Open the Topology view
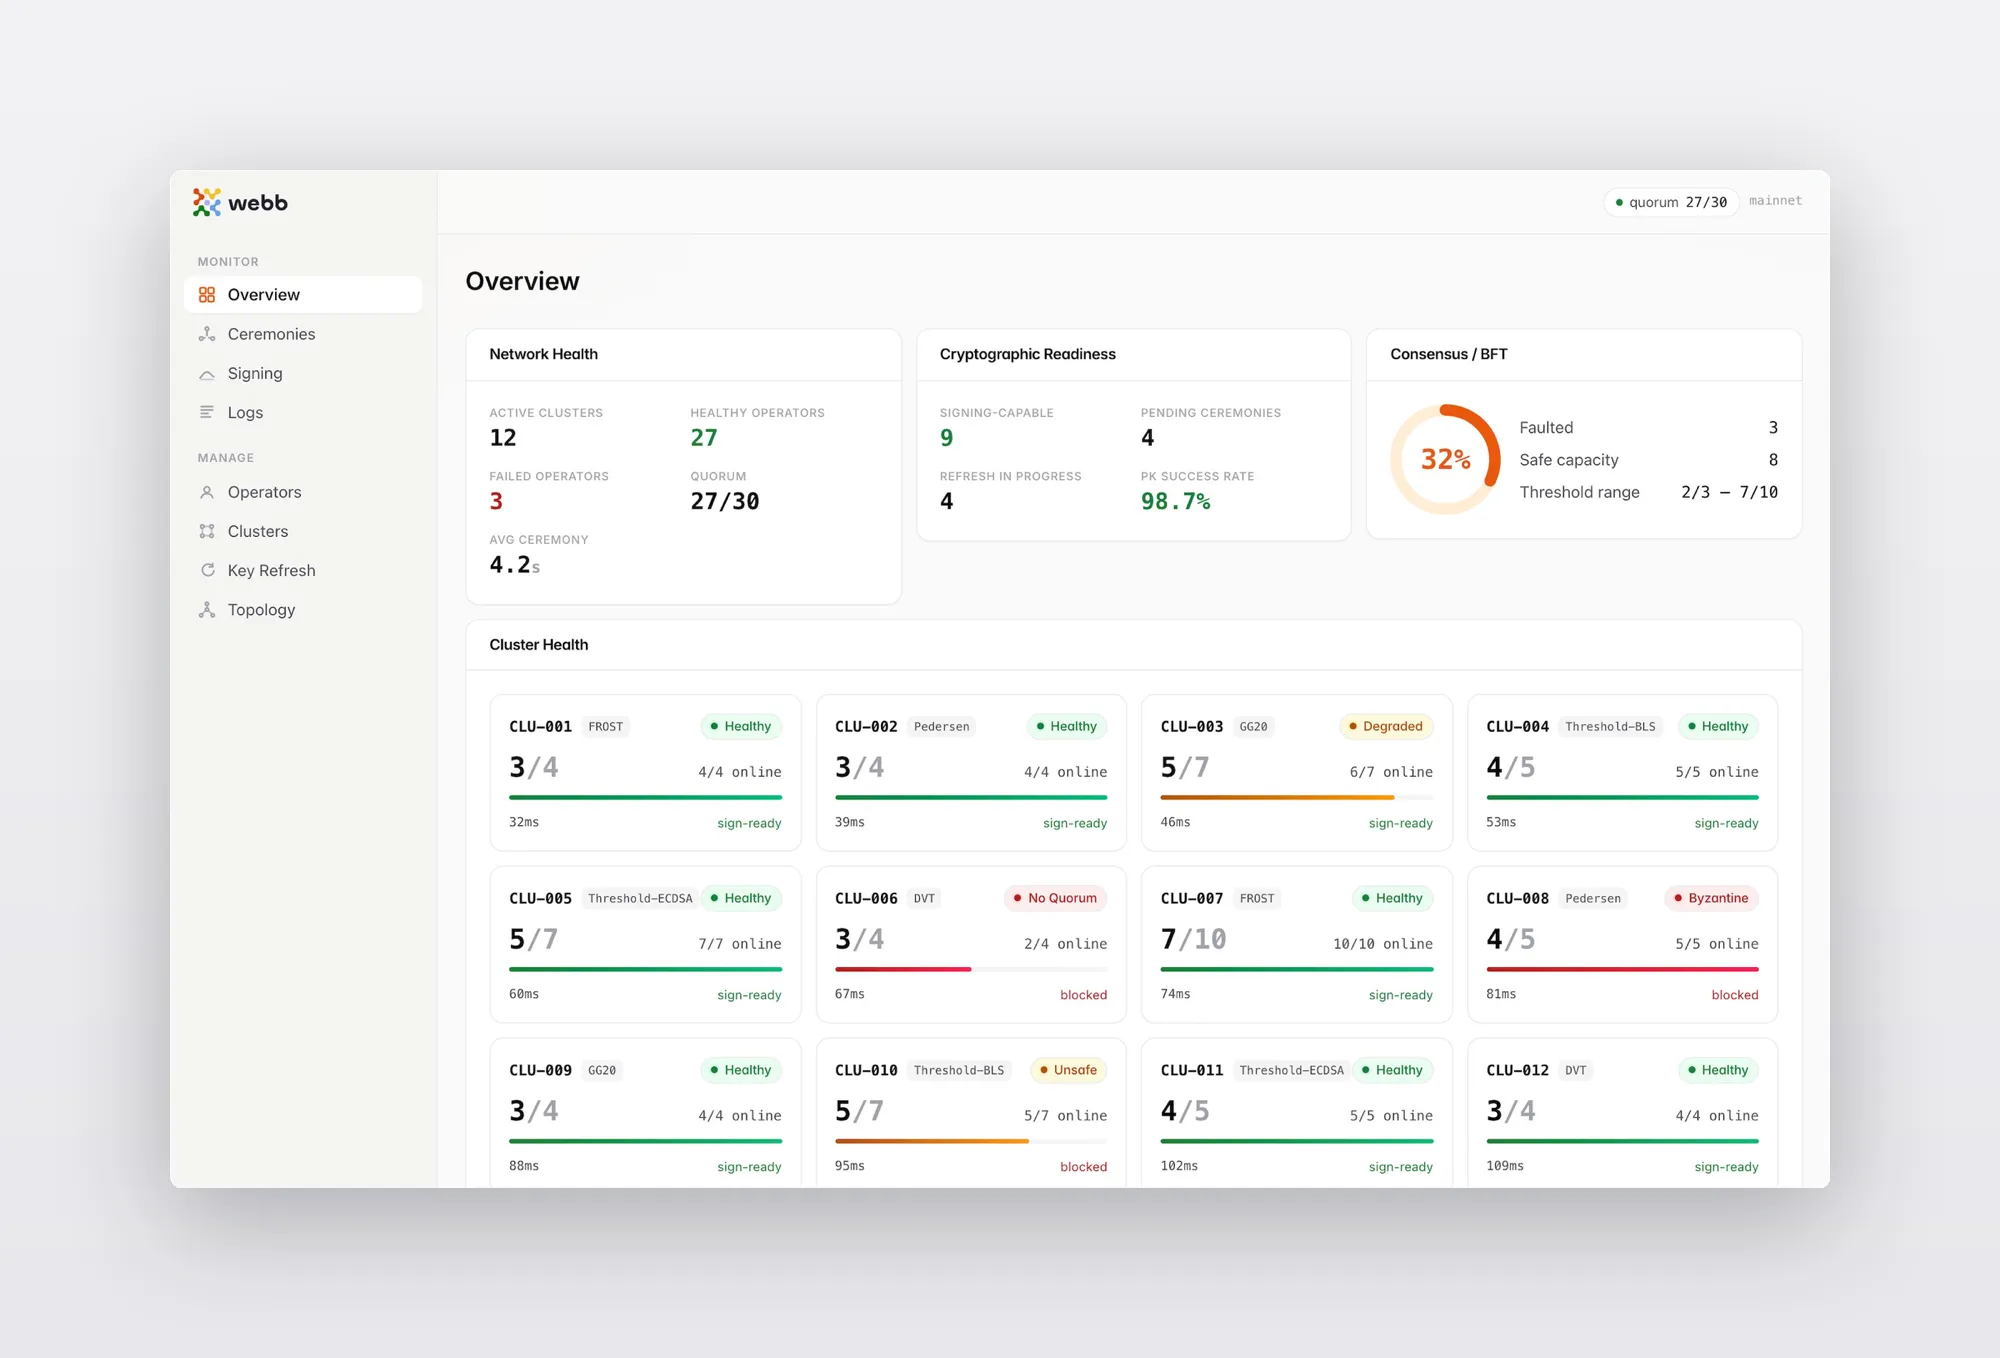This screenshot has width=2000, height=1358. pyautogui.click(x=303, y=609)
